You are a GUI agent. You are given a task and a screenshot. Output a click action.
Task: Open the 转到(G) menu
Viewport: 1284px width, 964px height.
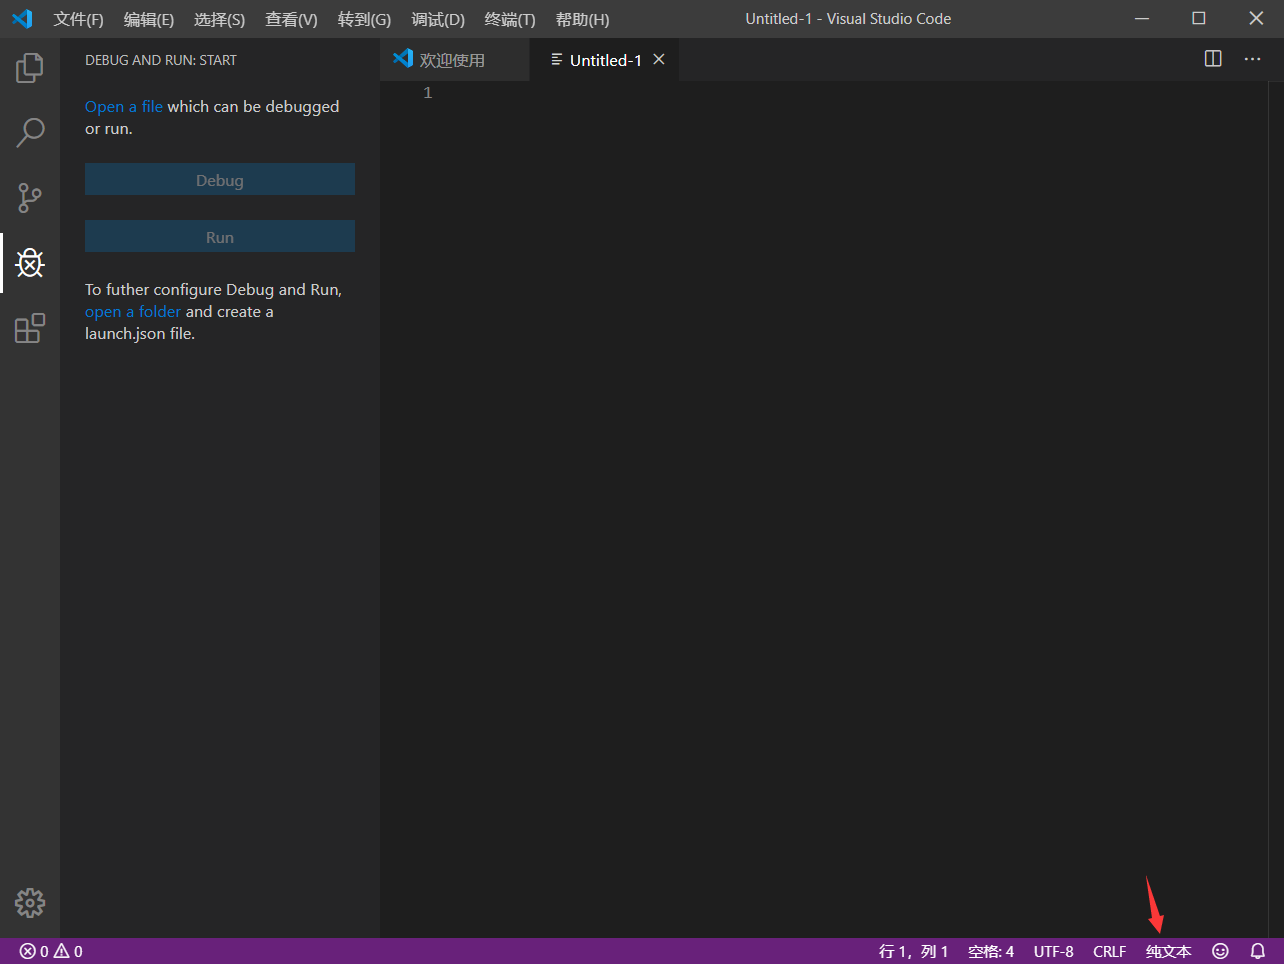(x=364, y=19)
